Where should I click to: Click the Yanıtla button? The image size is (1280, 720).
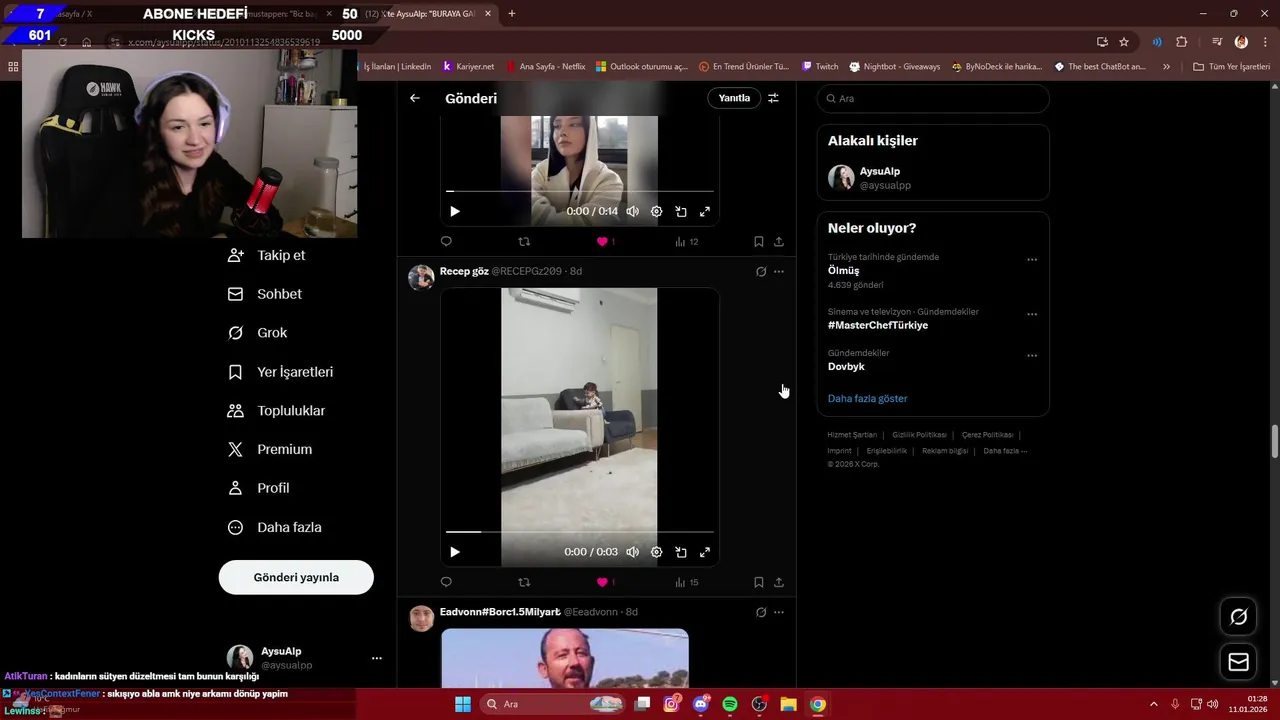(734, 98)
